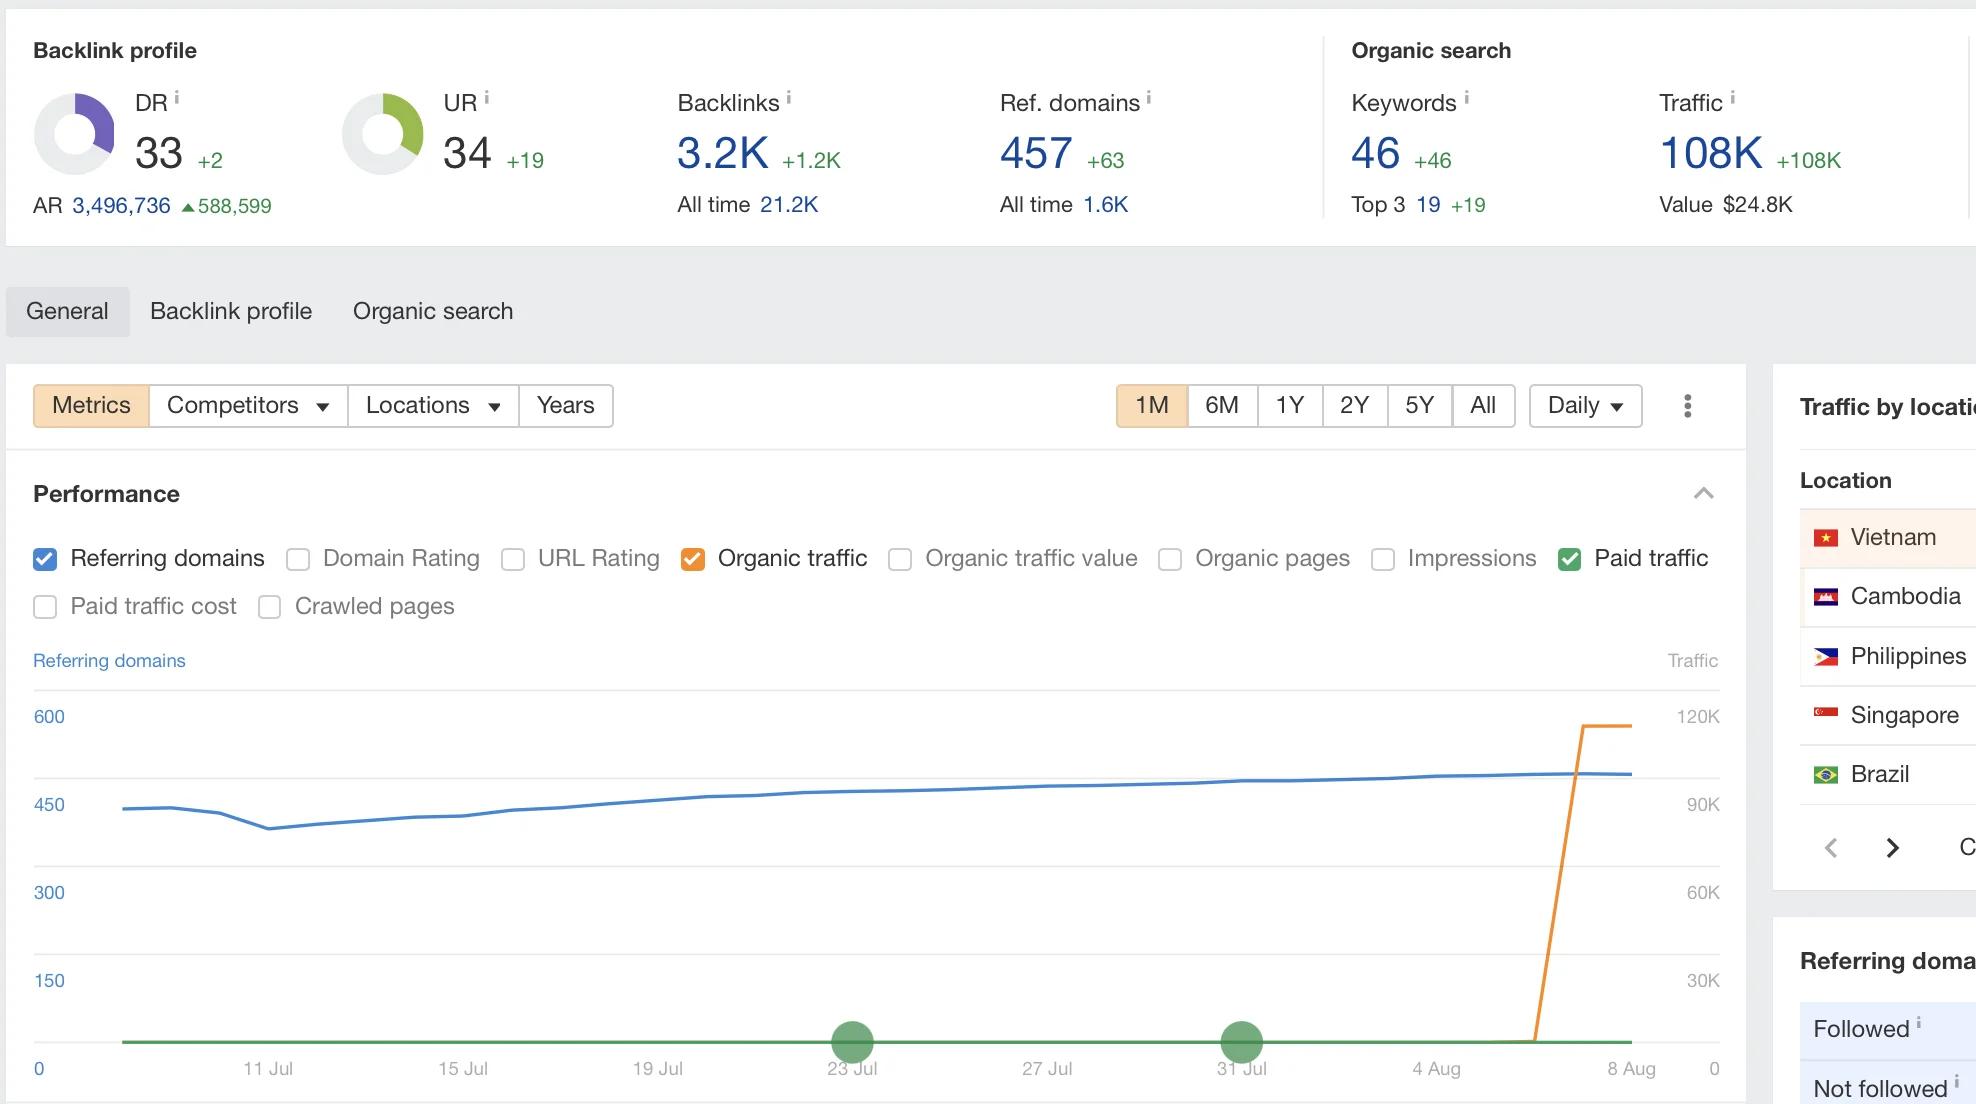Click the Followed info icon

point(1919,1023)
